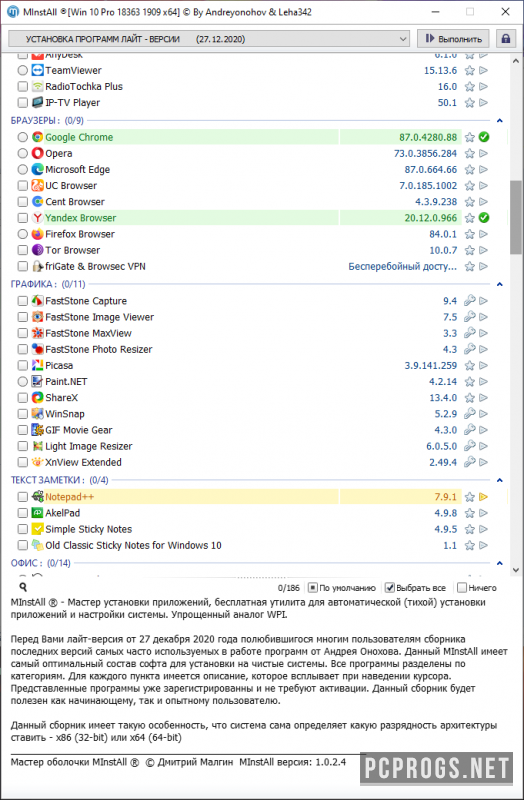Click the scrollbar up arrow
Viewport: 524px width, 800px height.
[515, 60]
